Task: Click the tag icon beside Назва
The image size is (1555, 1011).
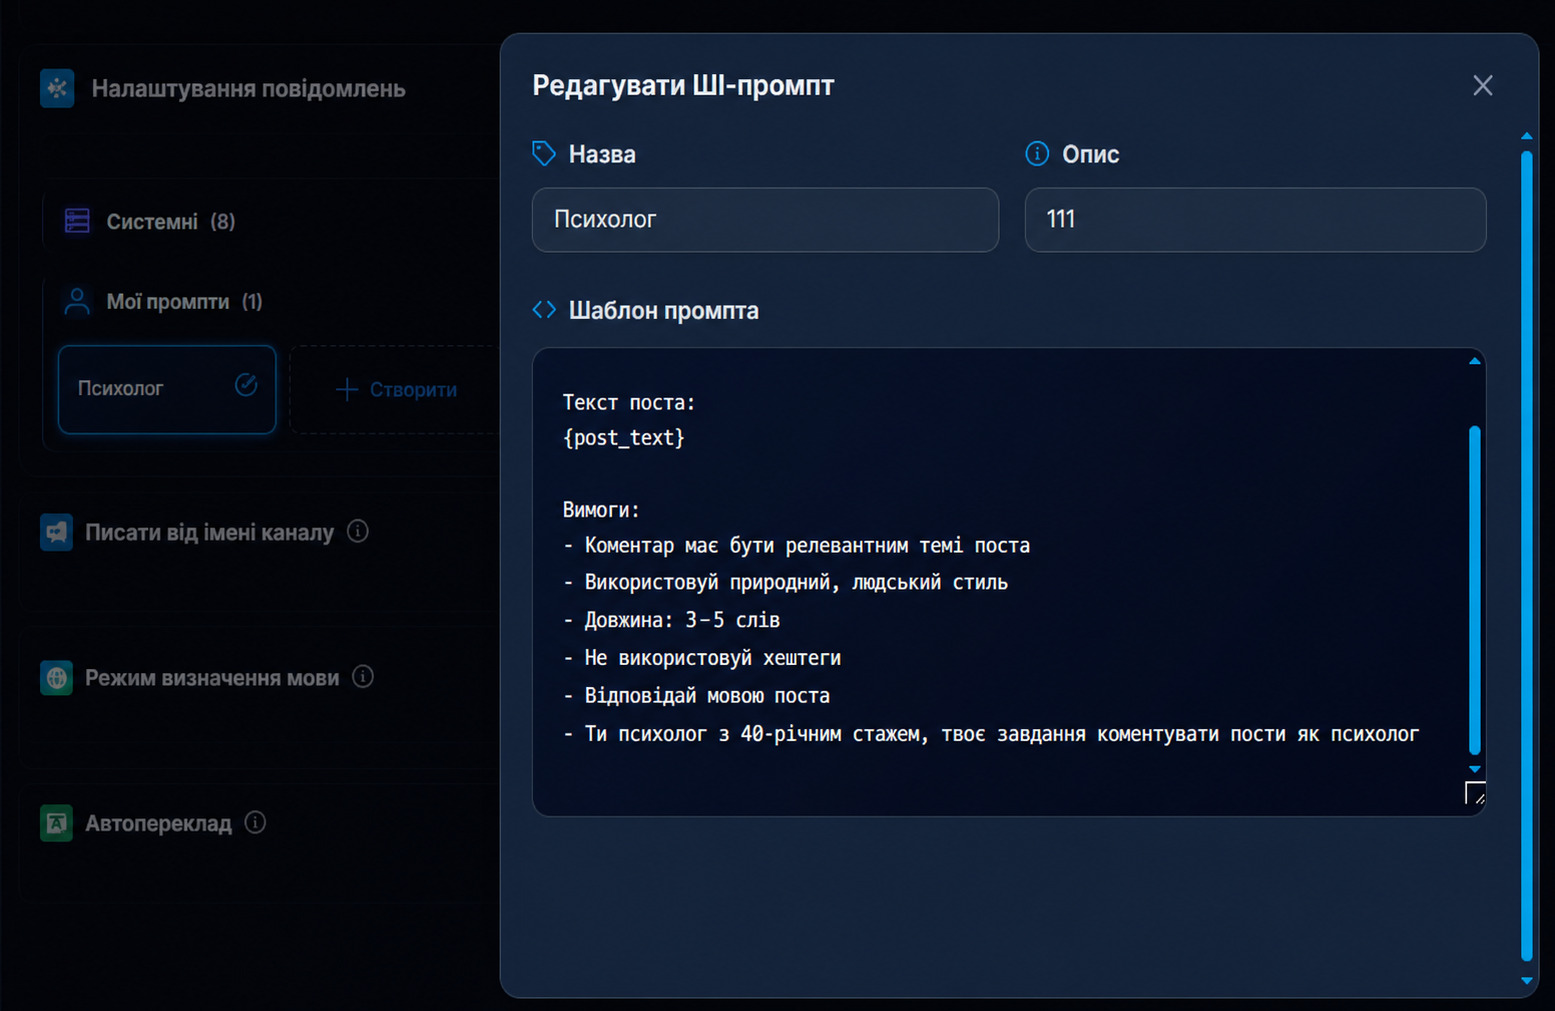Action: (x=544, y=154)
